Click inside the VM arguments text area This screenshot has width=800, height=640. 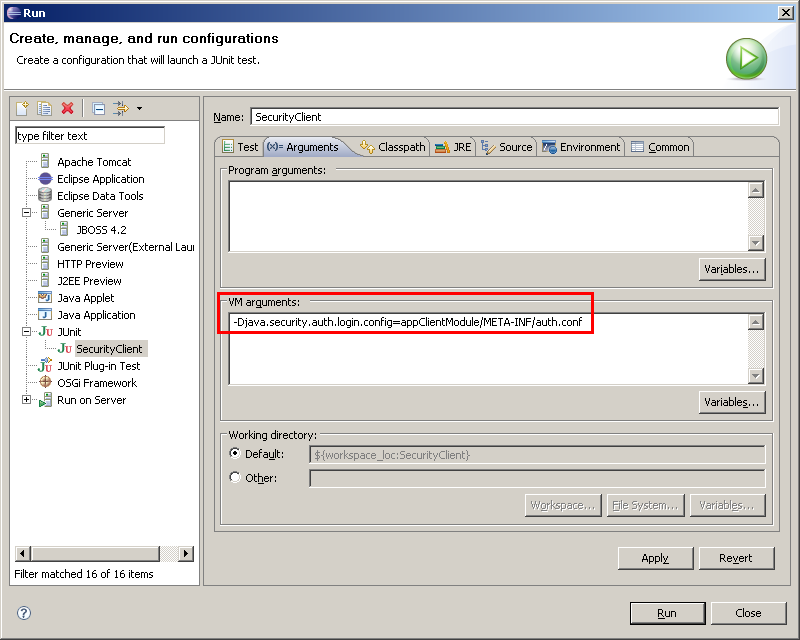[x=488, y=349]
